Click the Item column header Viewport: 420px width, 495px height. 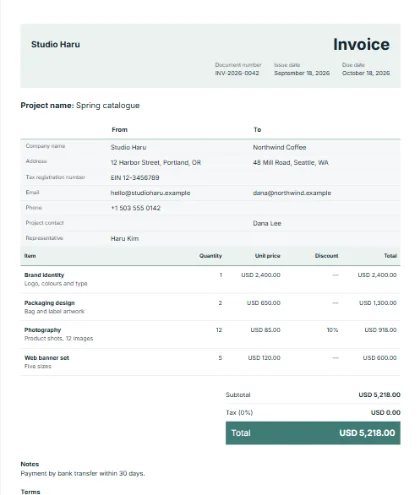[x=30, y=256]
